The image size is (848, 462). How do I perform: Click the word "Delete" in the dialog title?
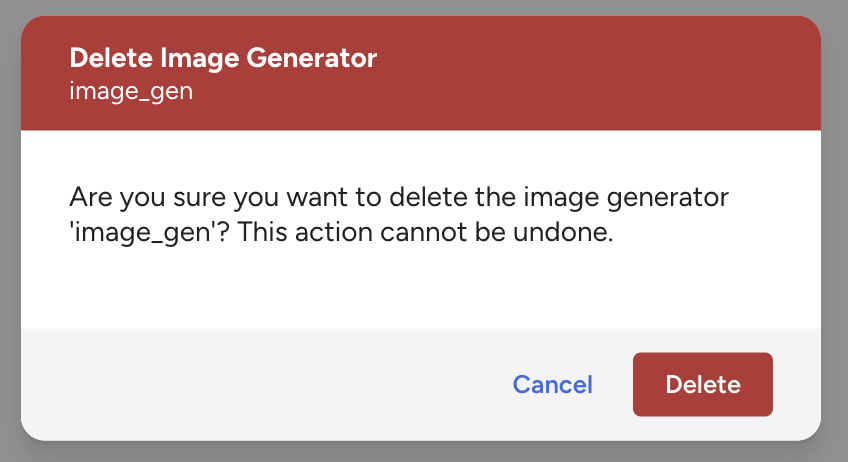coord(102,58)
